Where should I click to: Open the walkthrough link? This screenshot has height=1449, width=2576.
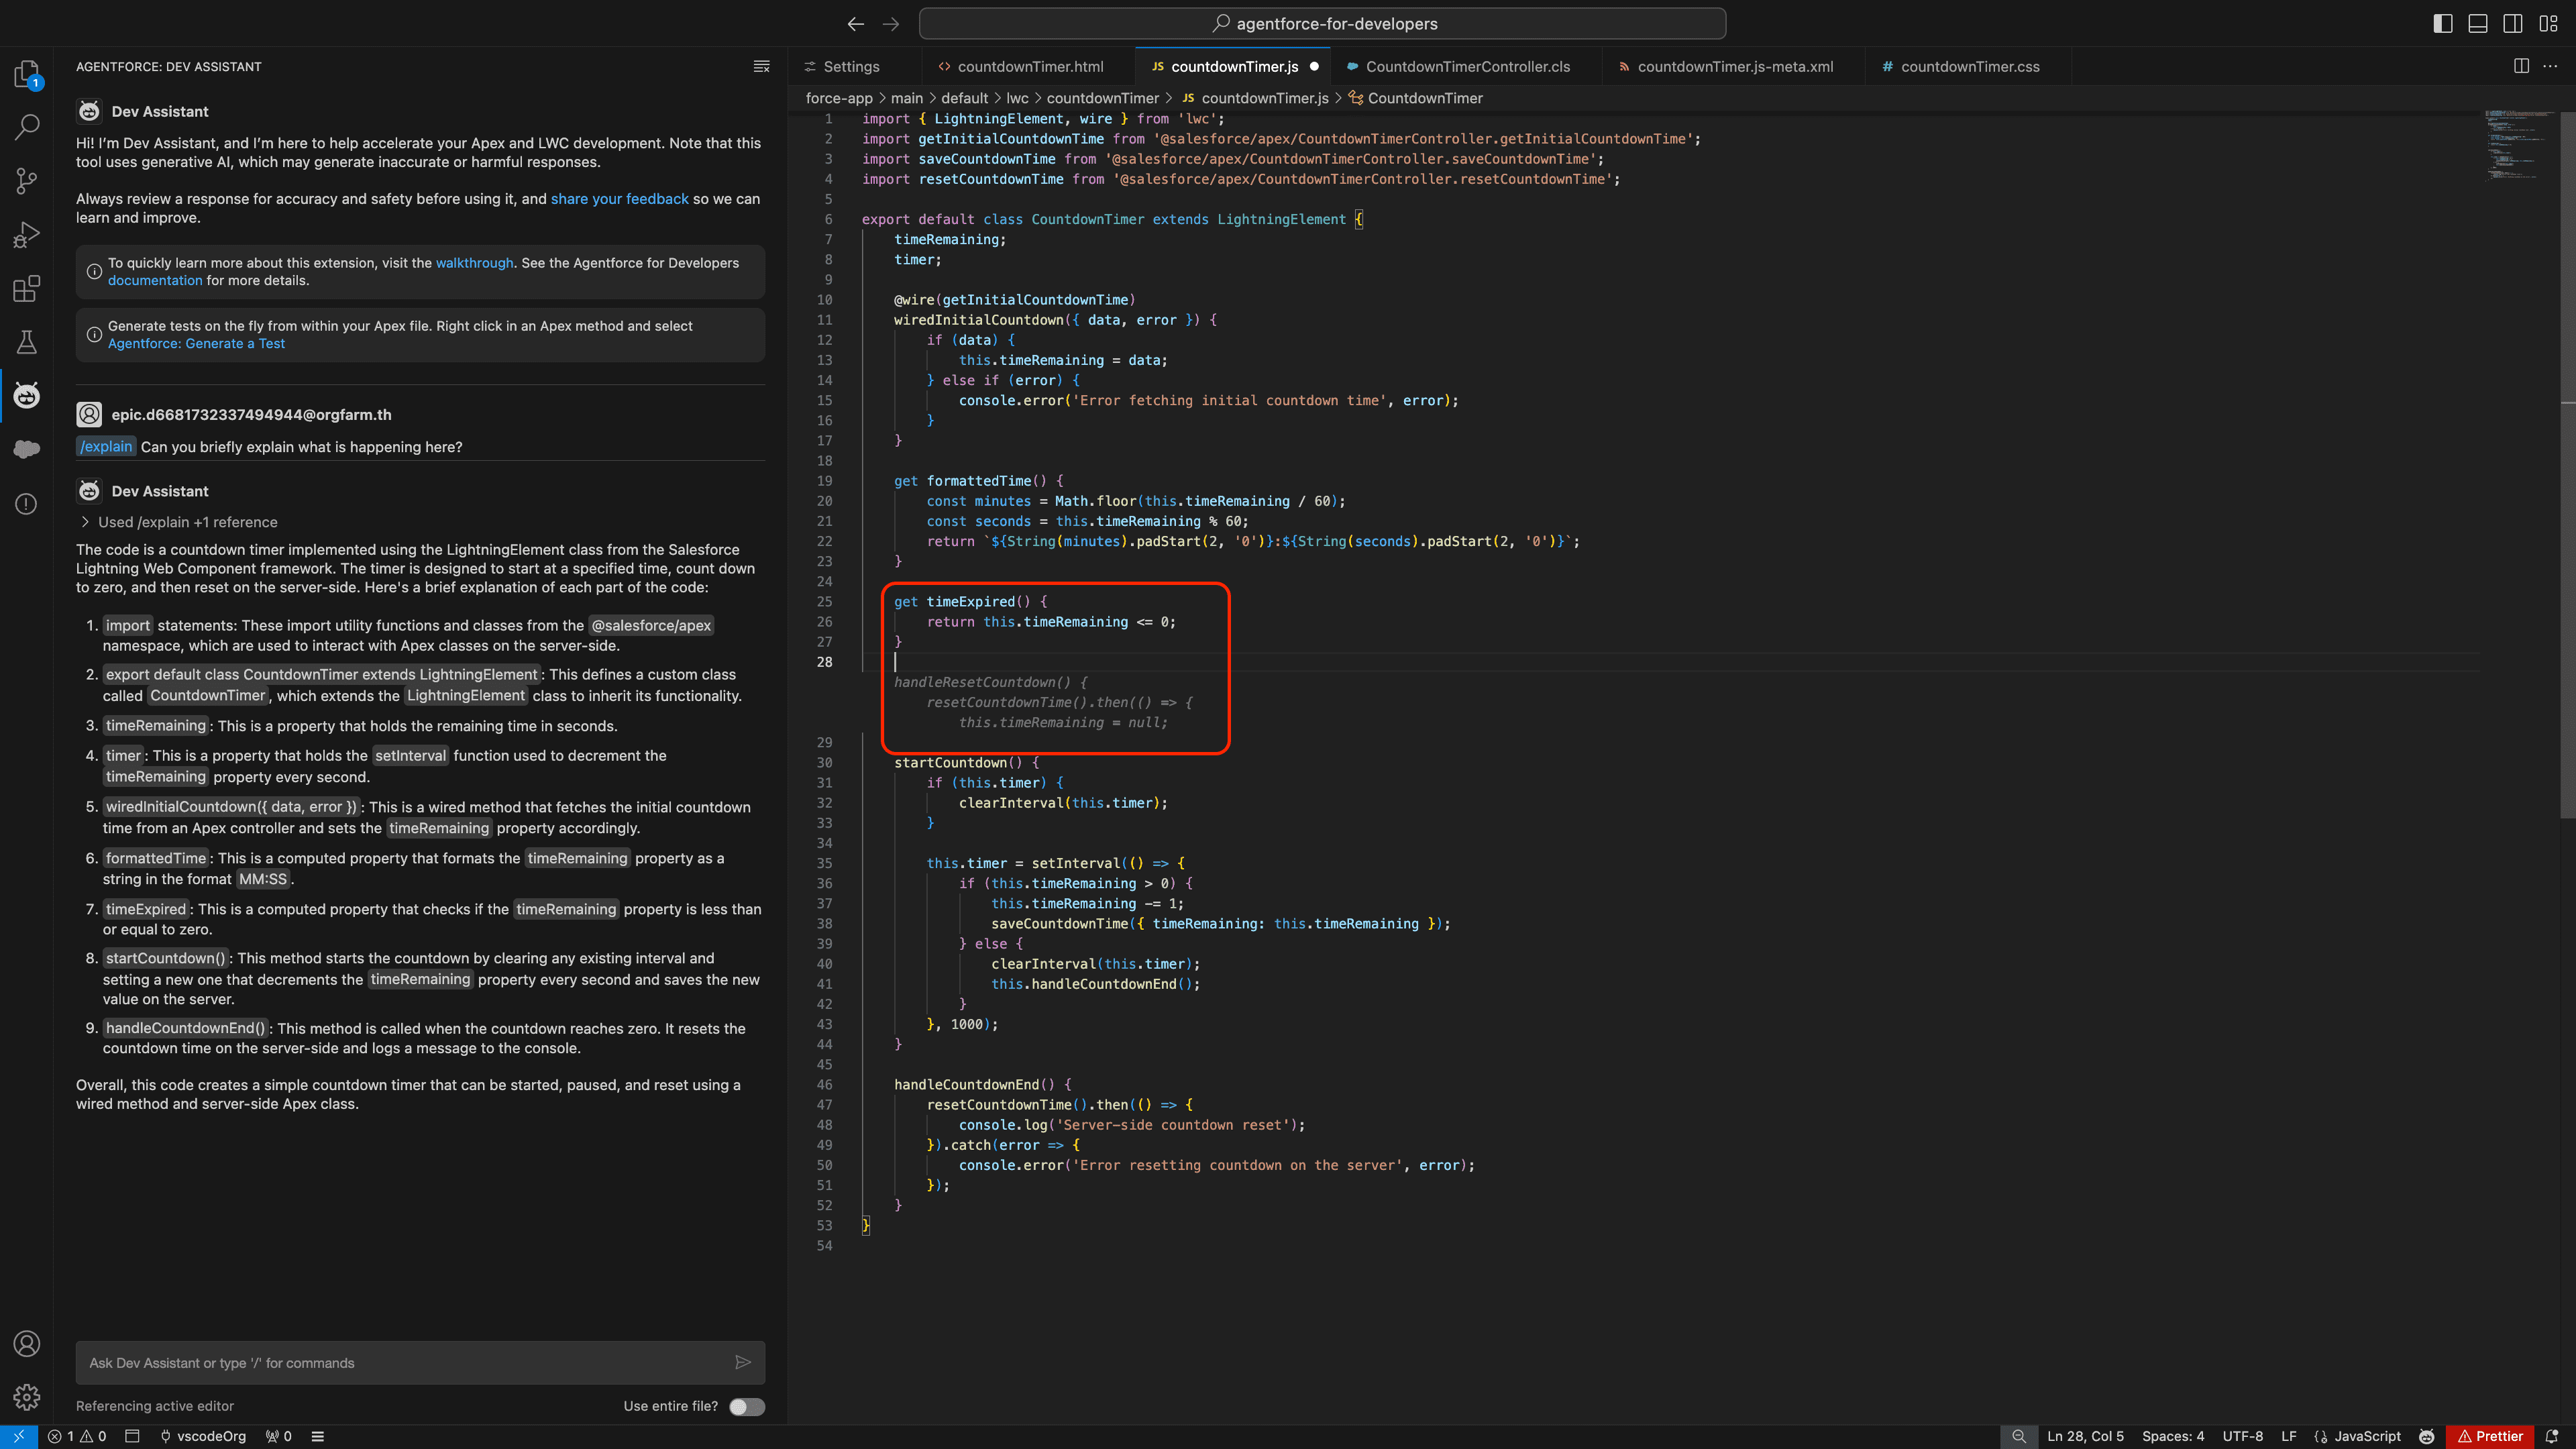[474, 263]
